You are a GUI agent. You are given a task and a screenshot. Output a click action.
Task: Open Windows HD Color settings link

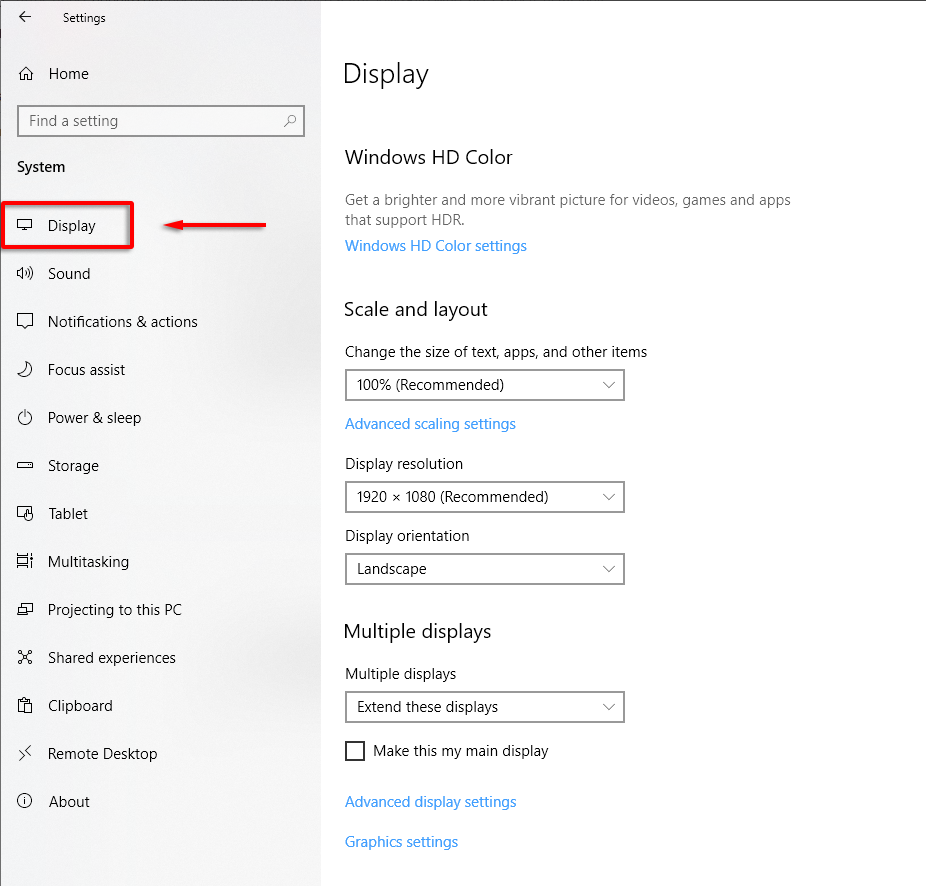coord(435,246)
